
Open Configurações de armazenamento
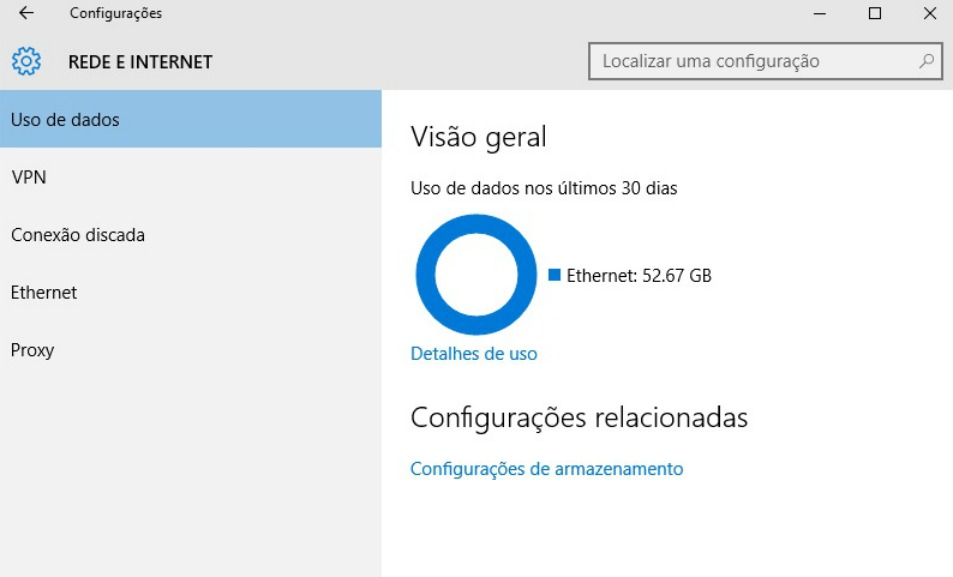[x=547, y=468]
